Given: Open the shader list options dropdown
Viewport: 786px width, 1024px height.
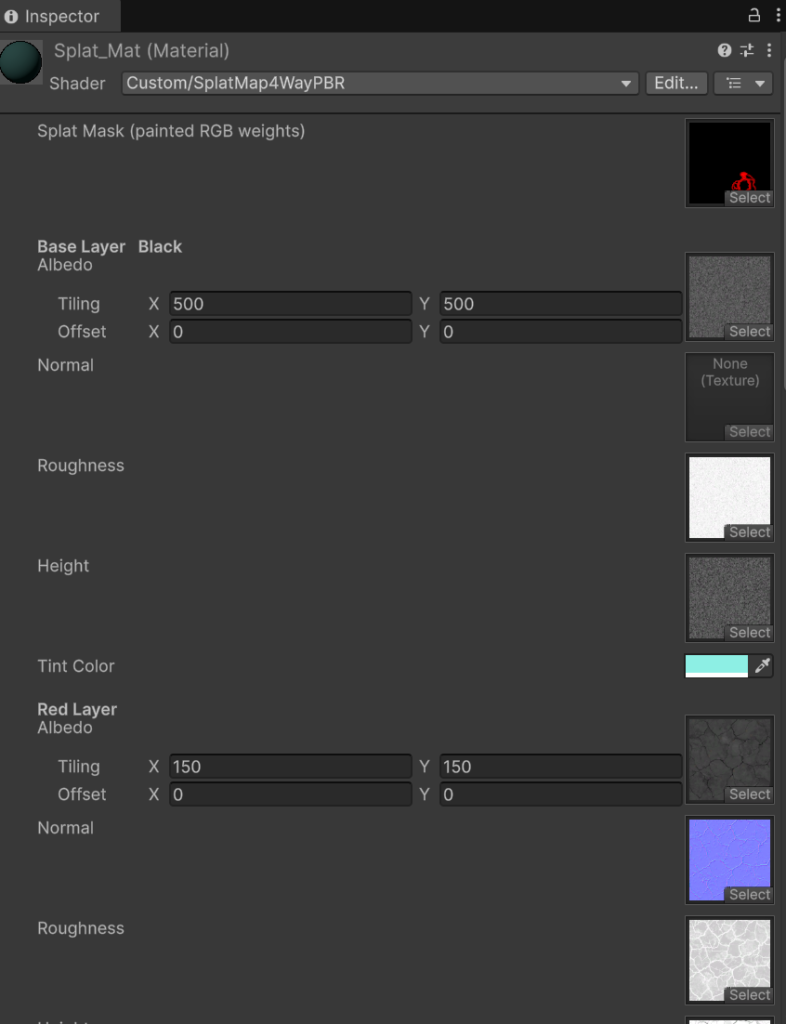Looking at the screenshot, I should tap(744, 83).
